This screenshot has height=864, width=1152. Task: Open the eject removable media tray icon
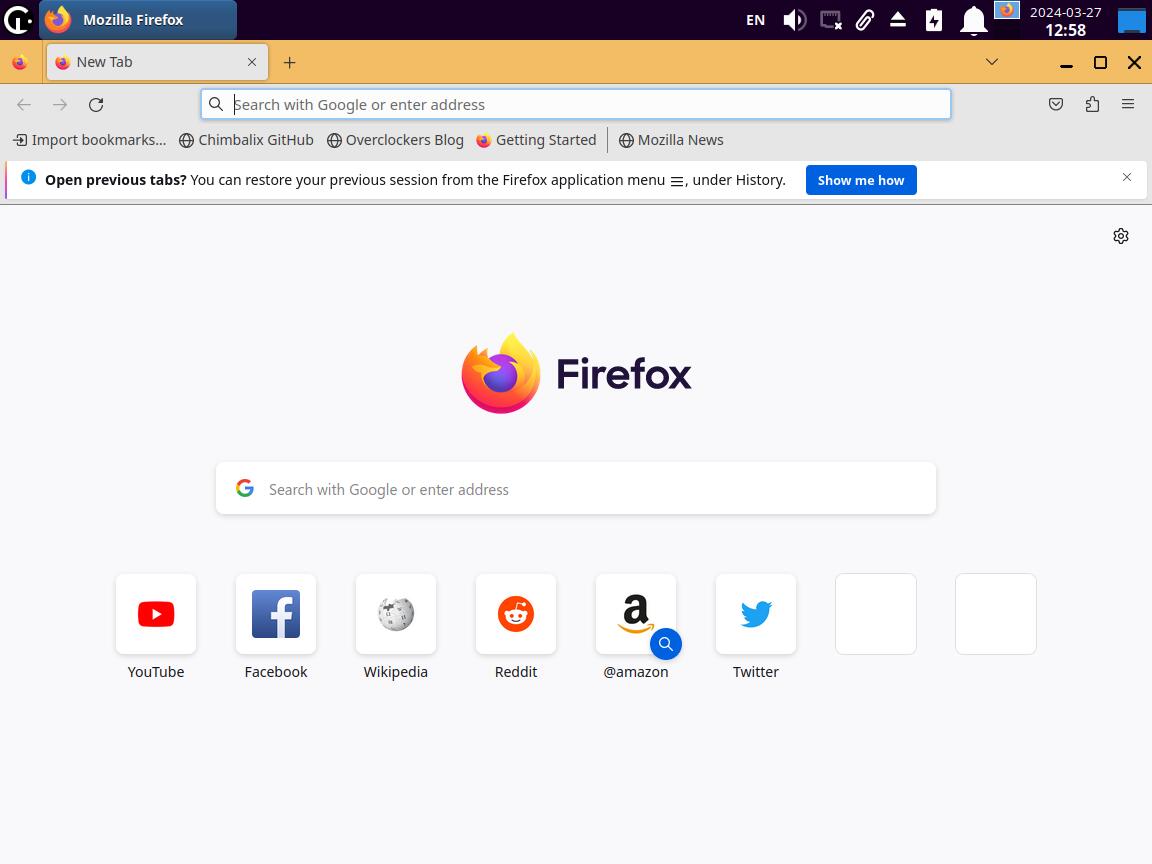[898, 20]
